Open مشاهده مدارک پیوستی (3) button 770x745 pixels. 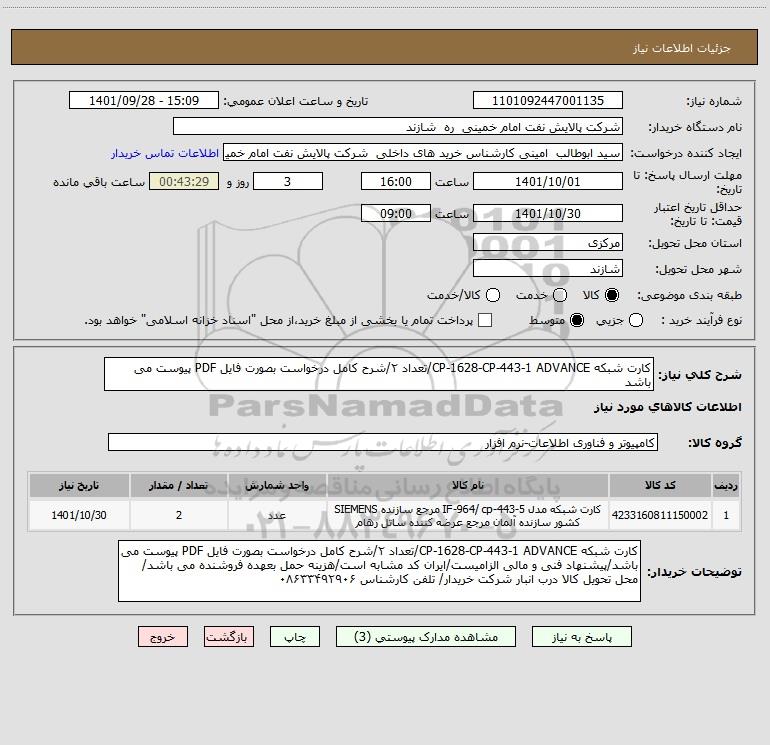pyautogui.click(x=426, y=637)
